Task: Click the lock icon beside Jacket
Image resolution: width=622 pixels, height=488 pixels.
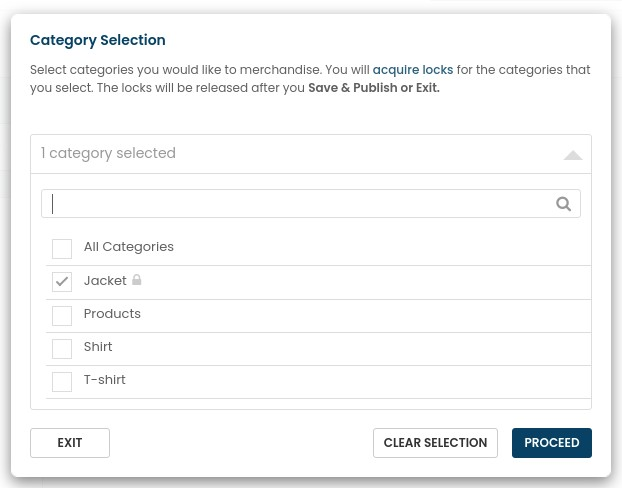Action: [x=136, y=280]
